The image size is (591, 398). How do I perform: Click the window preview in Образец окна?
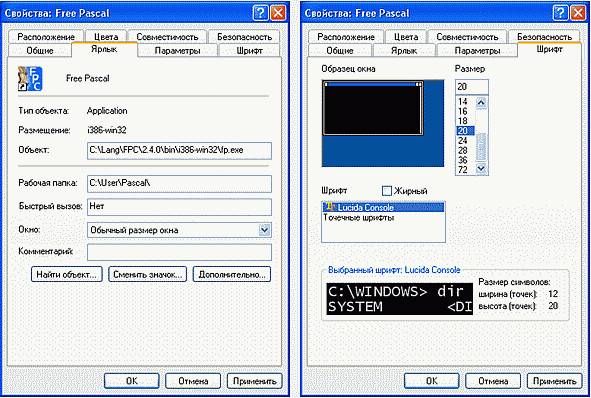coord(373,108)
